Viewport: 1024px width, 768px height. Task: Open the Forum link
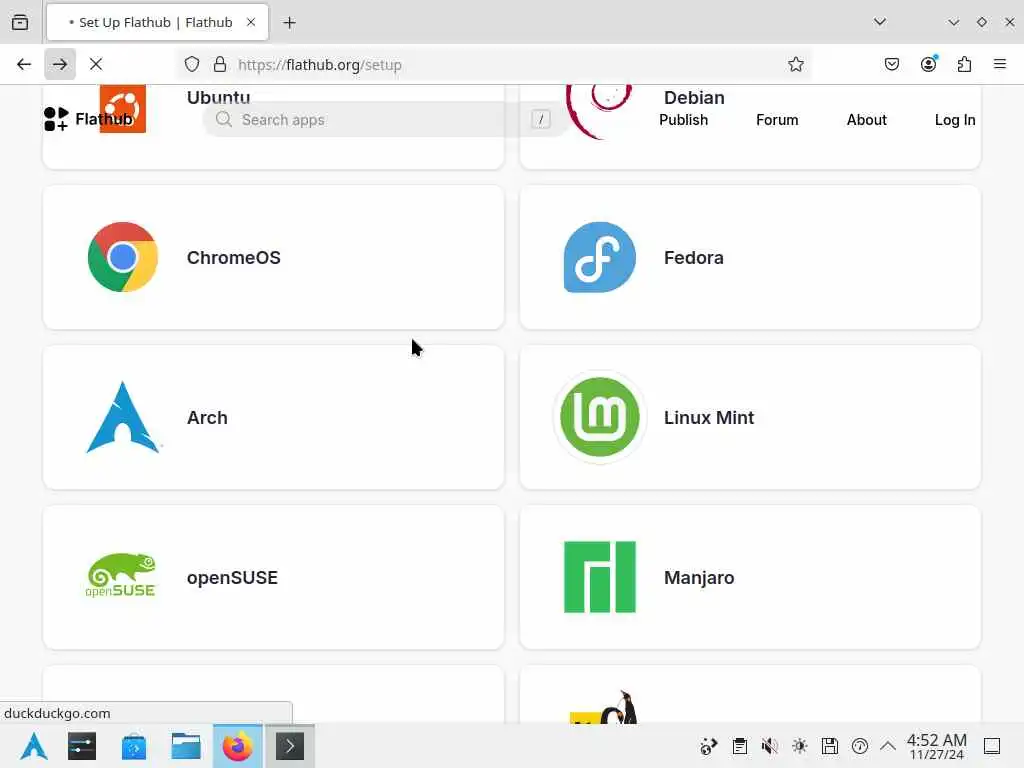[x=777, y=120]
